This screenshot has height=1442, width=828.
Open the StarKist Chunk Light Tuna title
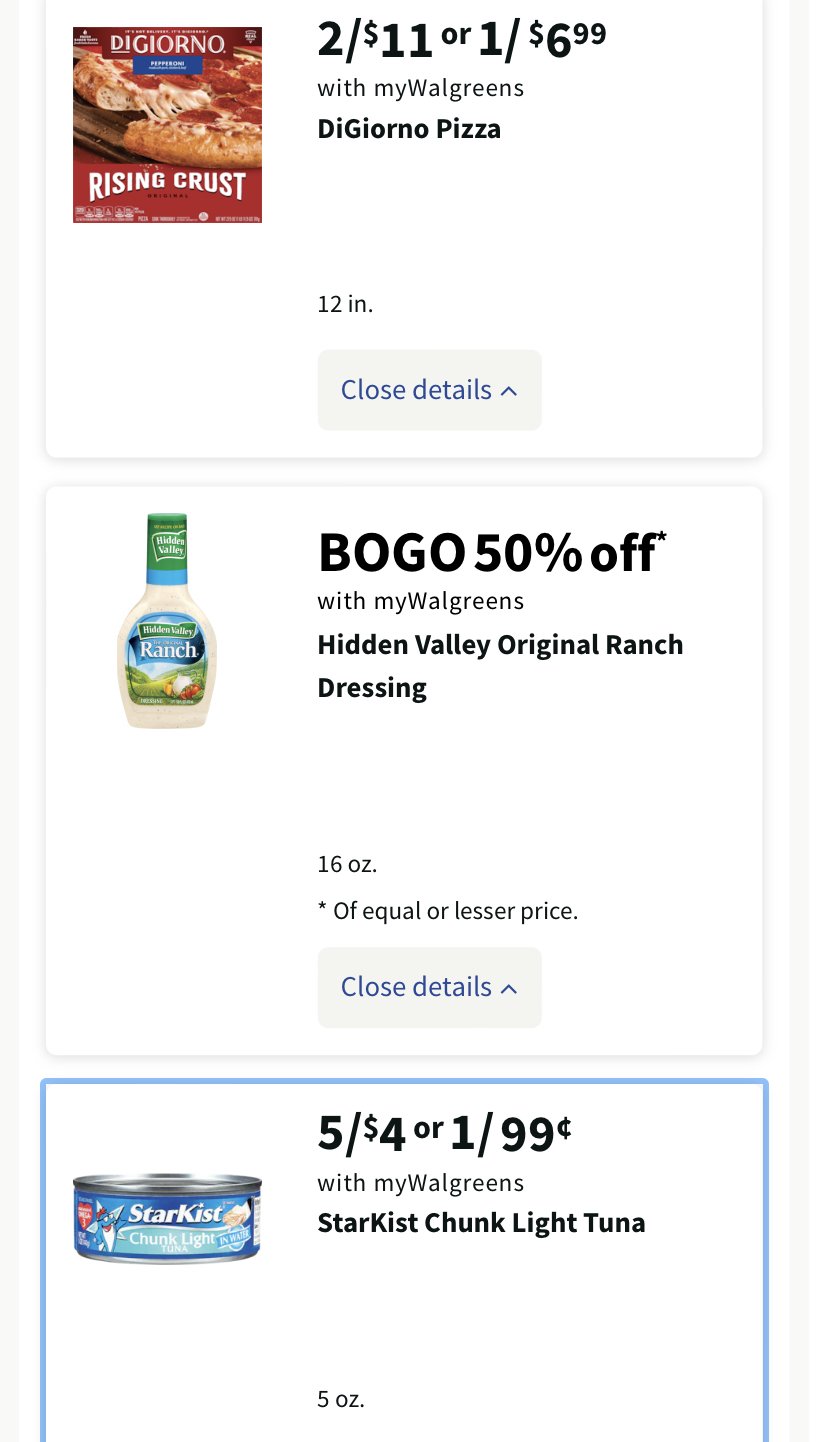481,1222
